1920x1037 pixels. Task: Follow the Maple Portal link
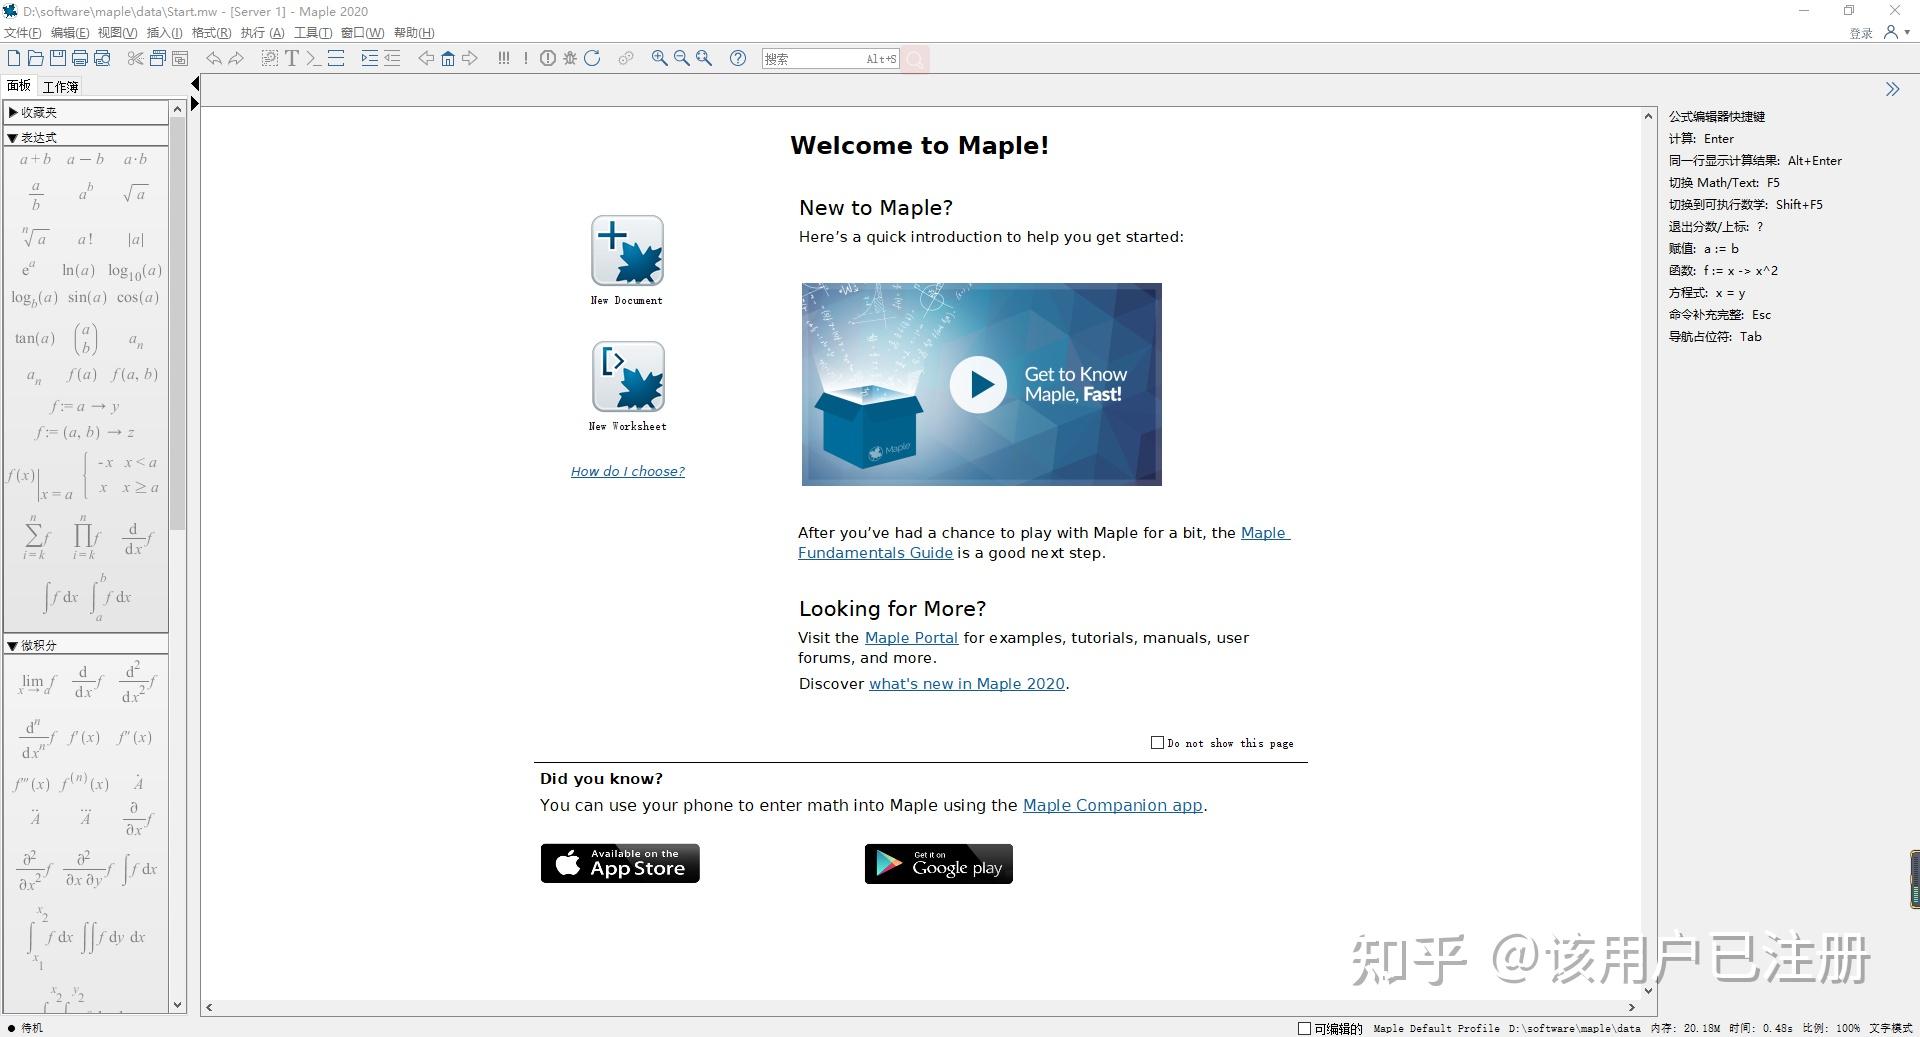[910, 637]
